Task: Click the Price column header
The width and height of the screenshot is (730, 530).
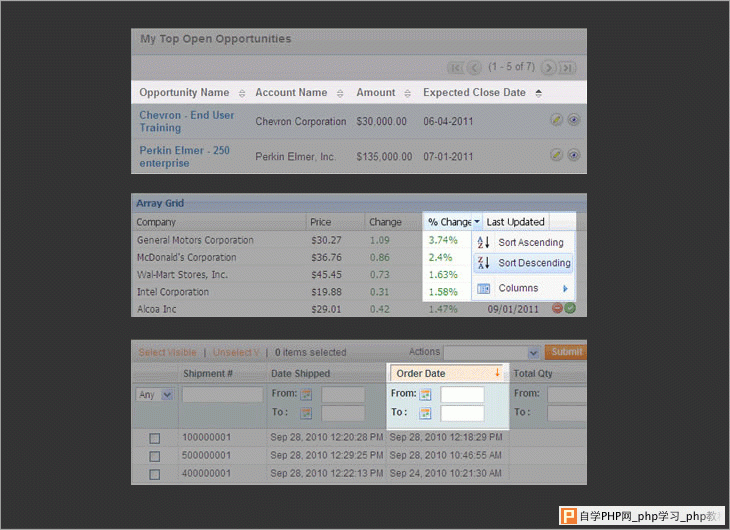Action: (x=335, y=222)
